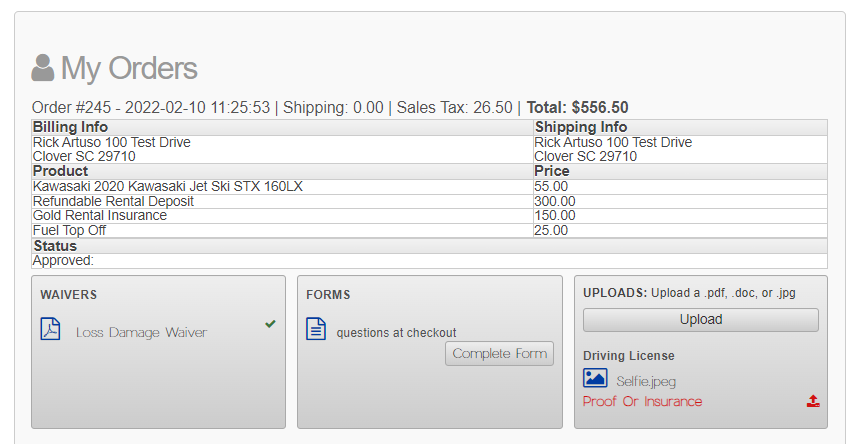This screenshot has height=444, width=855.
Task: Click the Fuel Top Off product row
Action: pos(430,230)
